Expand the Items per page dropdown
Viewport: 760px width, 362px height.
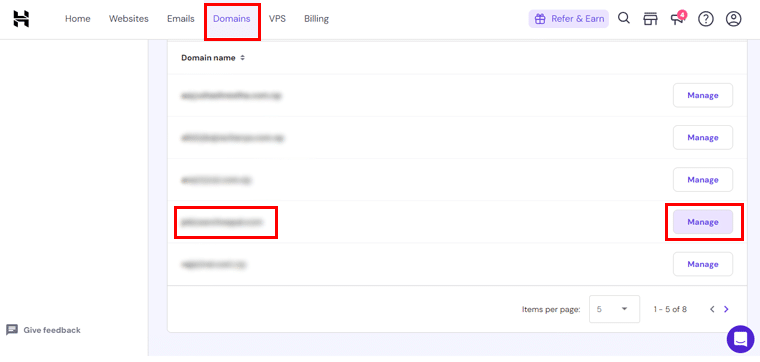click(614, 309)
